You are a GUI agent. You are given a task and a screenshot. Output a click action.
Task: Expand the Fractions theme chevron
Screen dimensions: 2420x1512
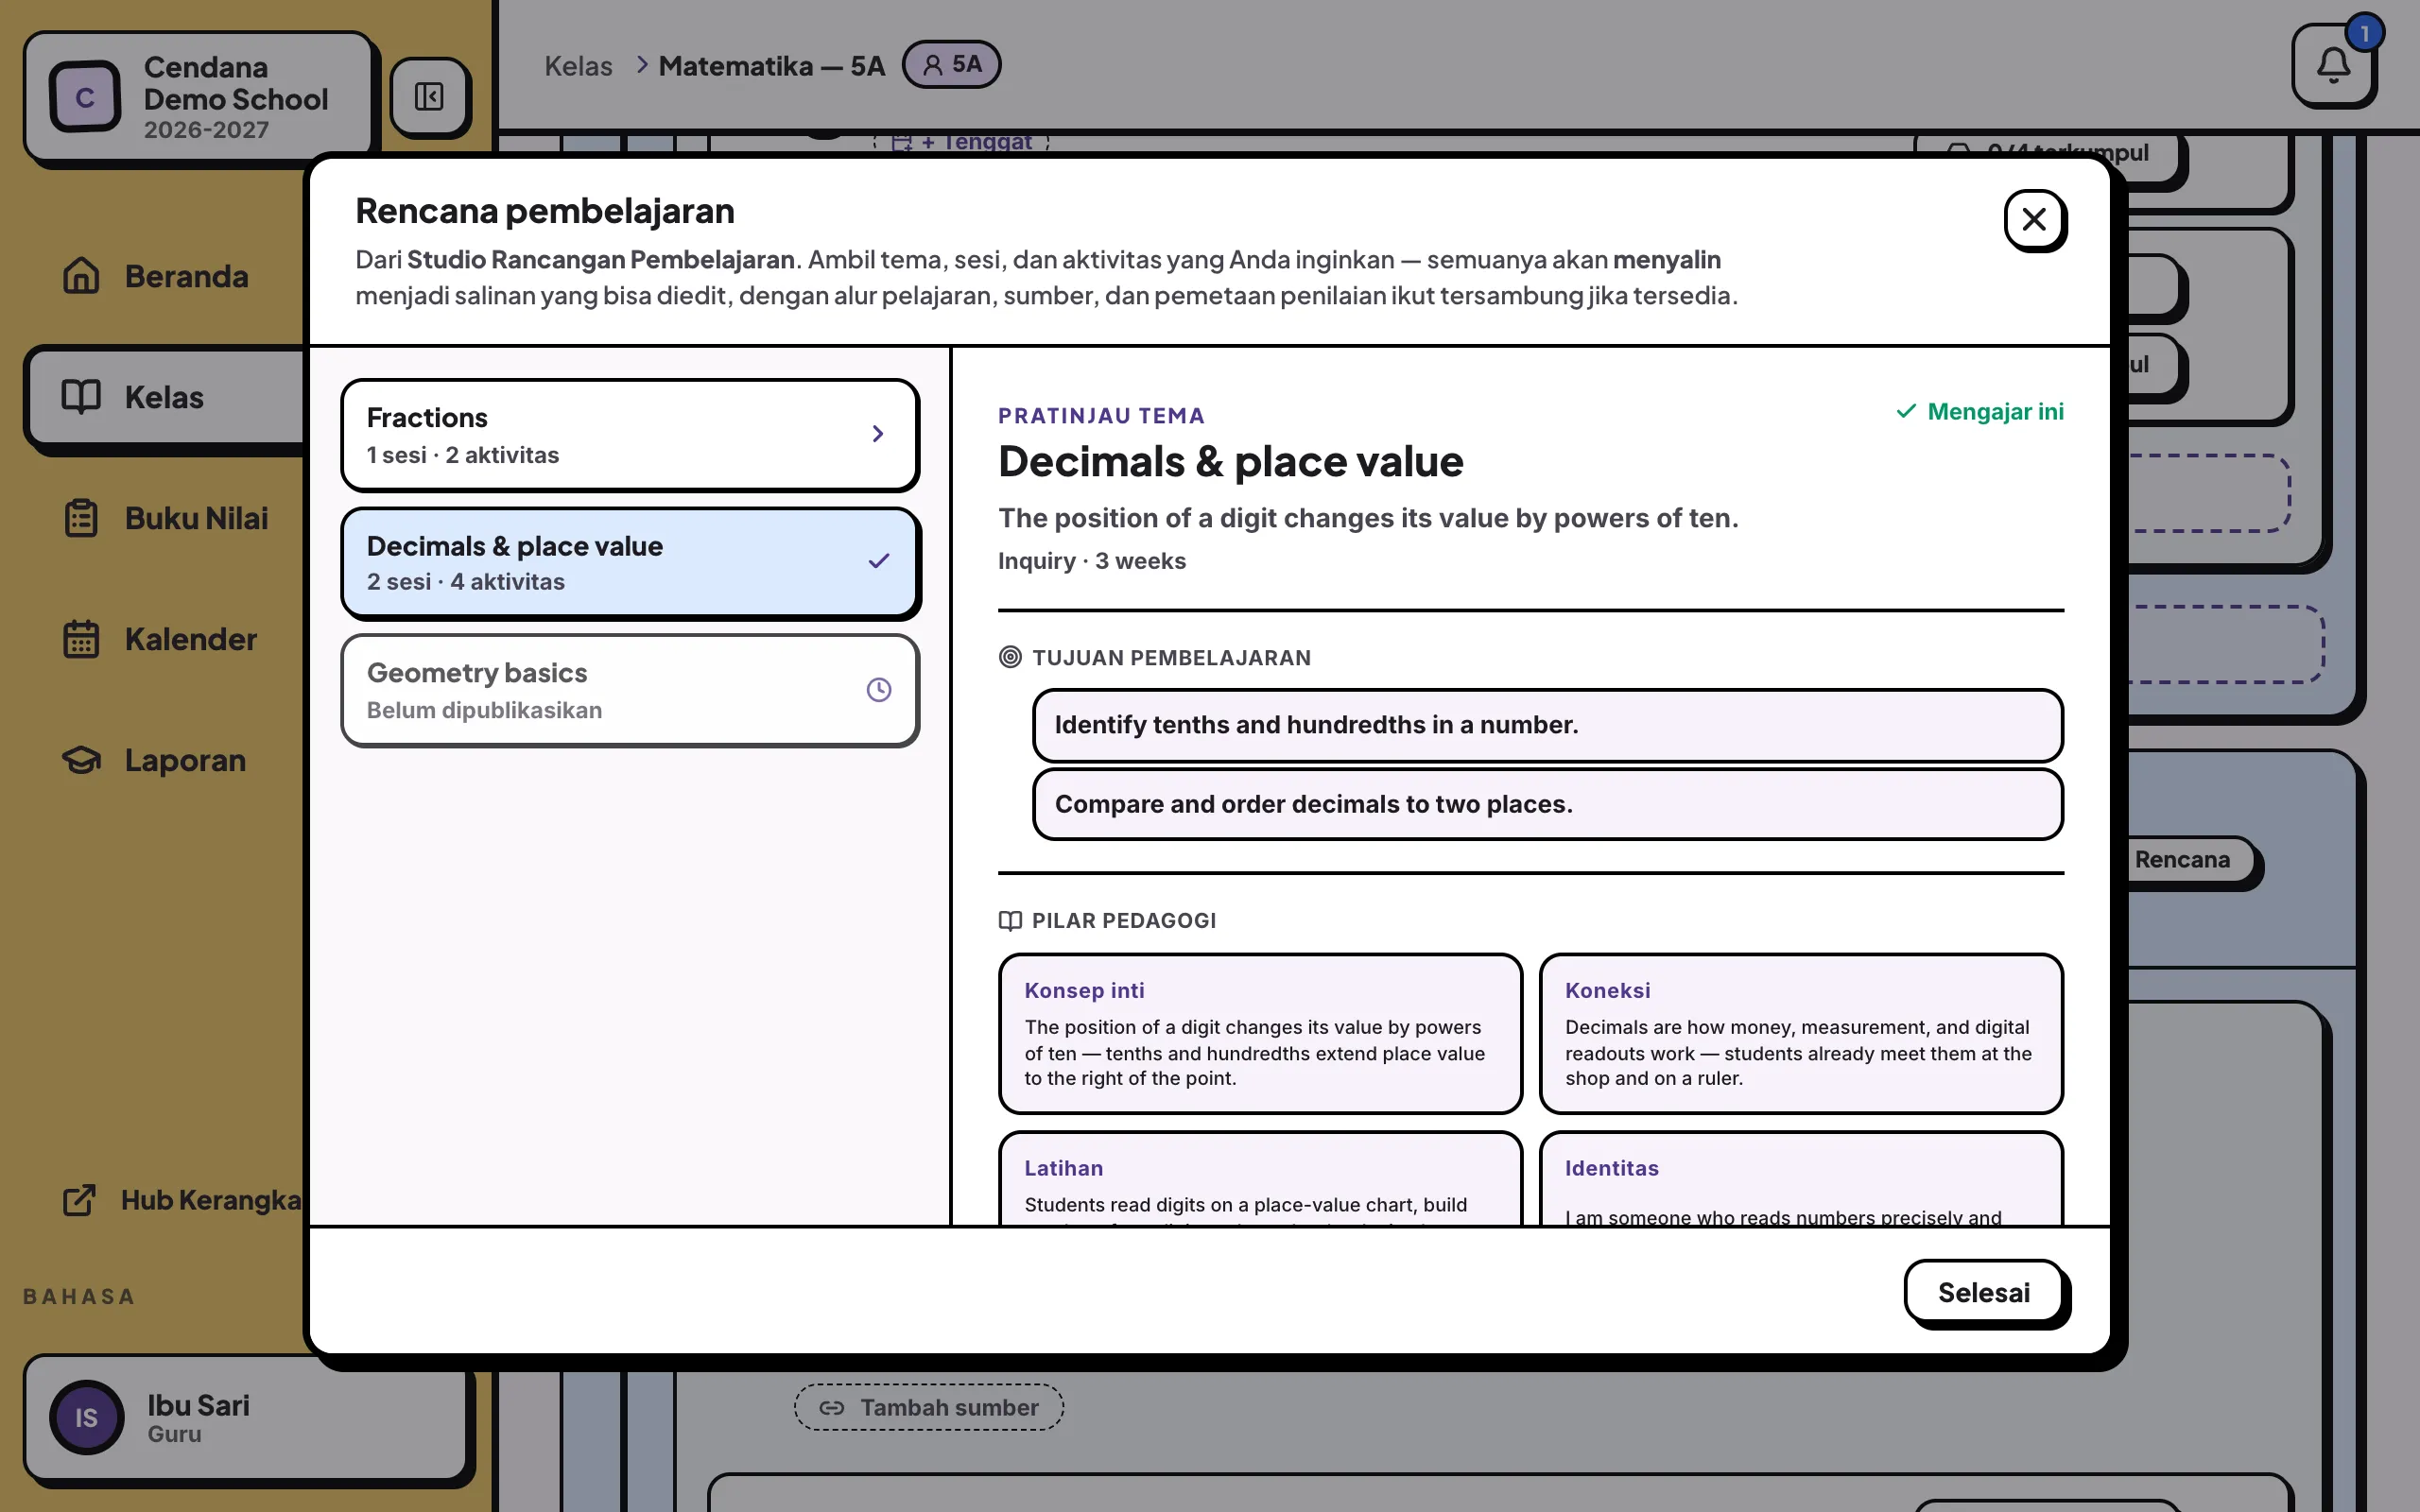click(877, 434)
